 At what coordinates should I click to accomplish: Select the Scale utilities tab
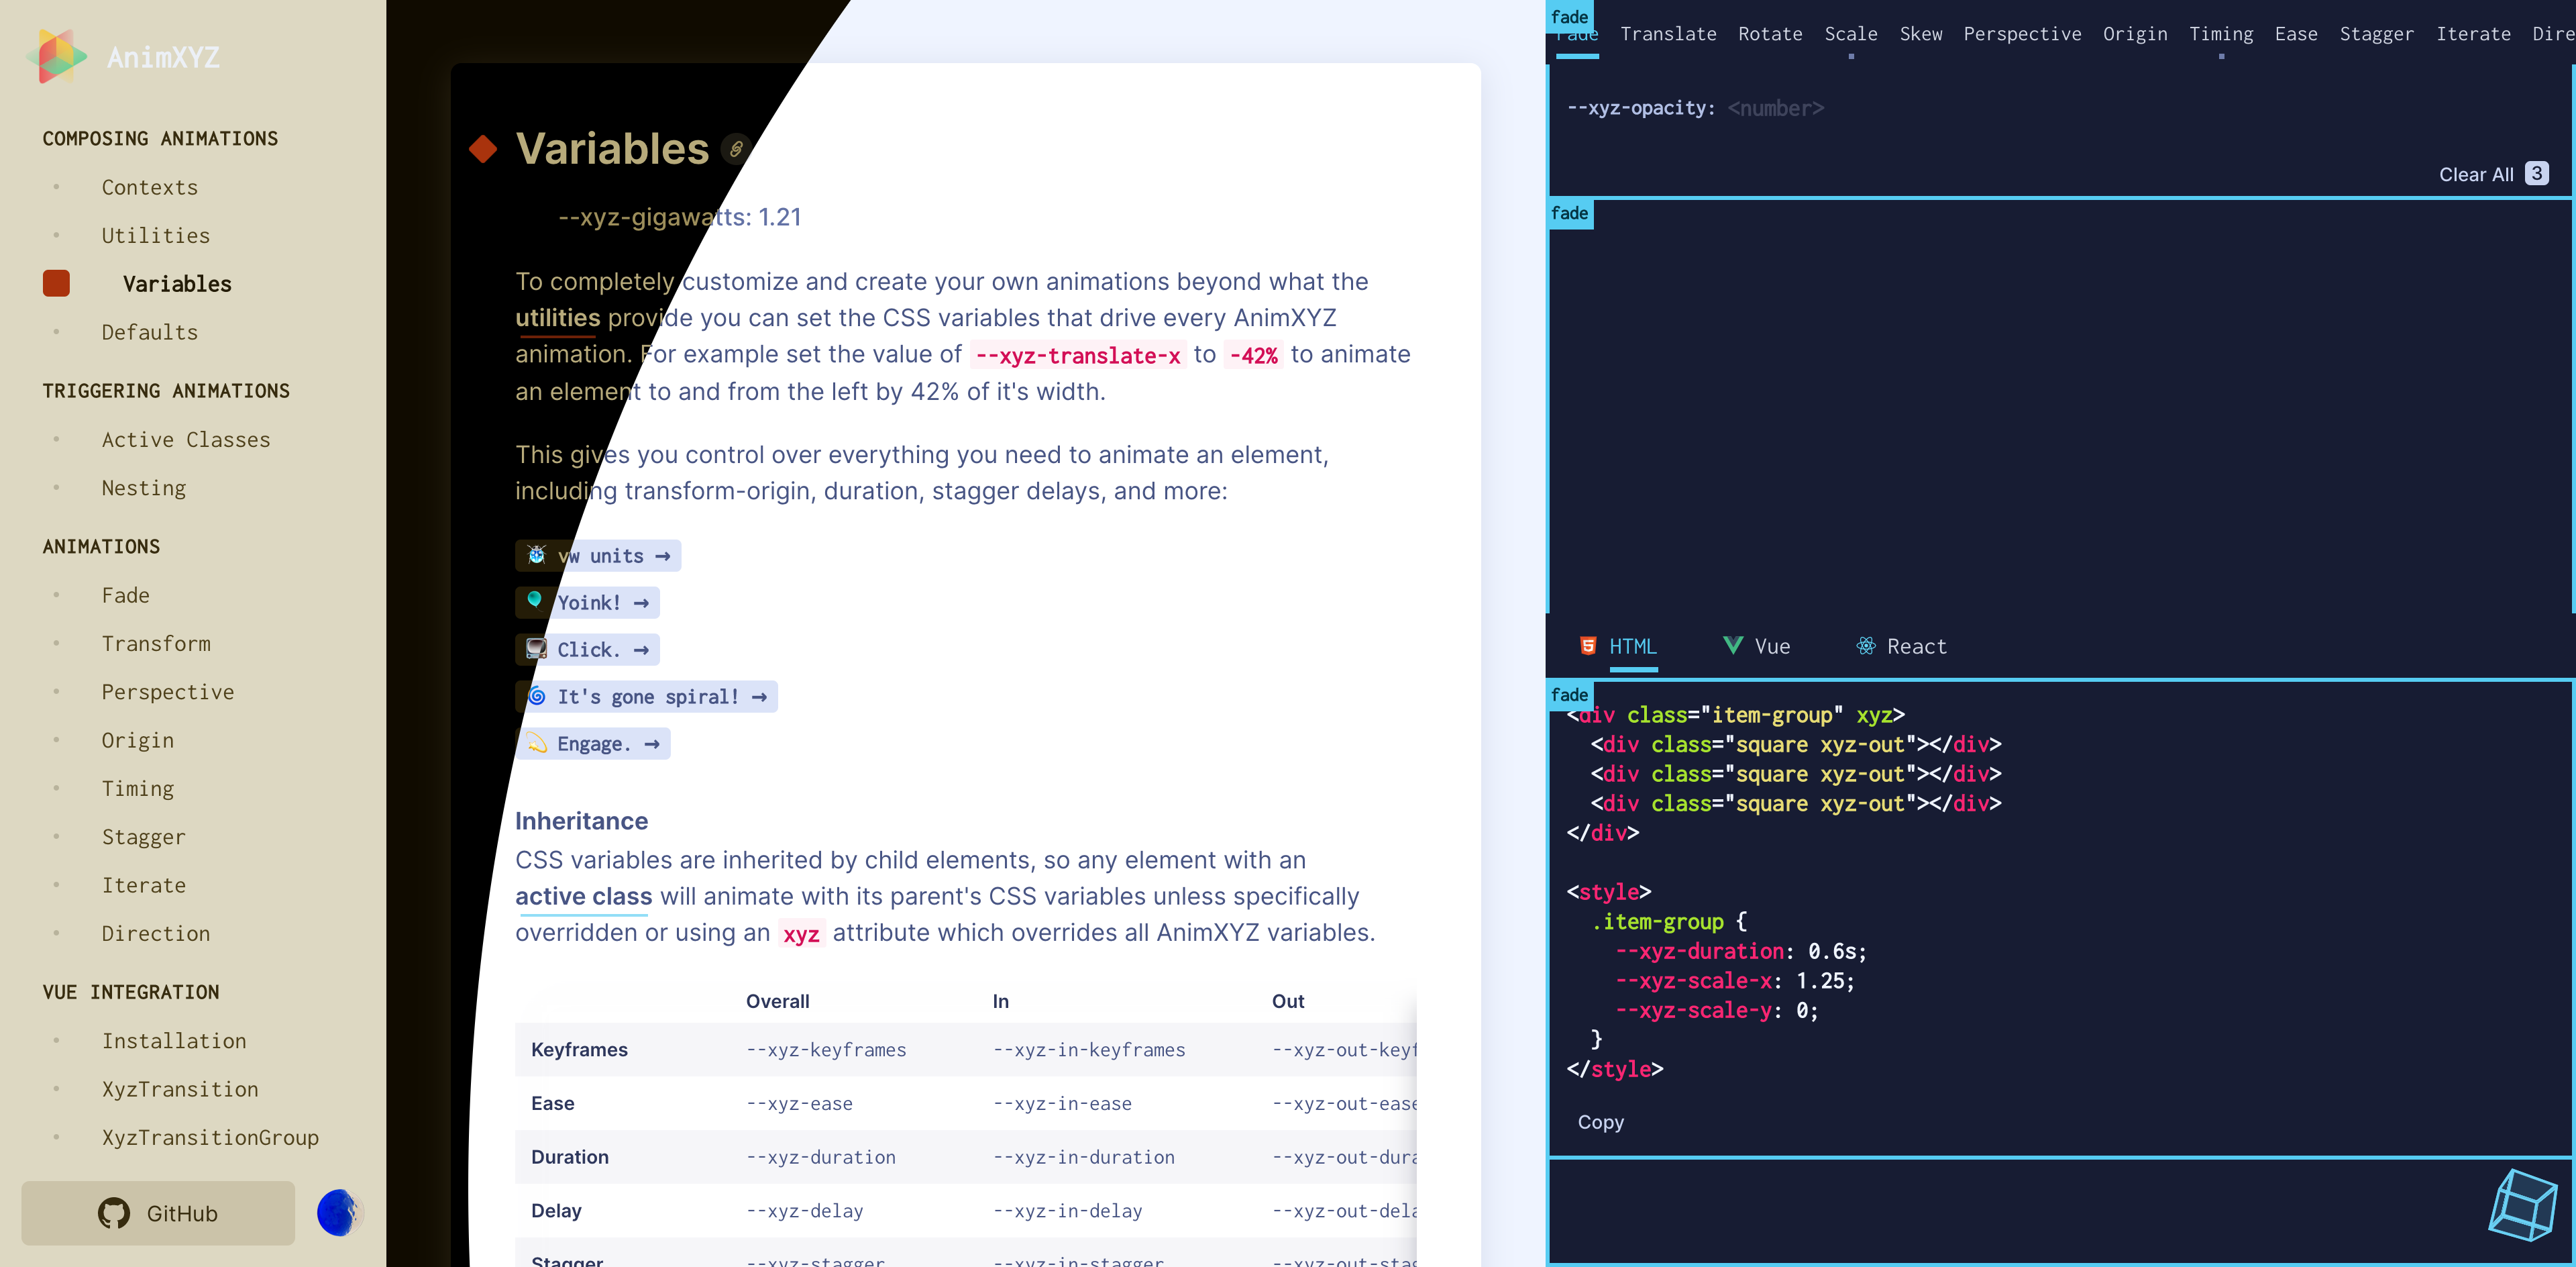point(1850,34)
